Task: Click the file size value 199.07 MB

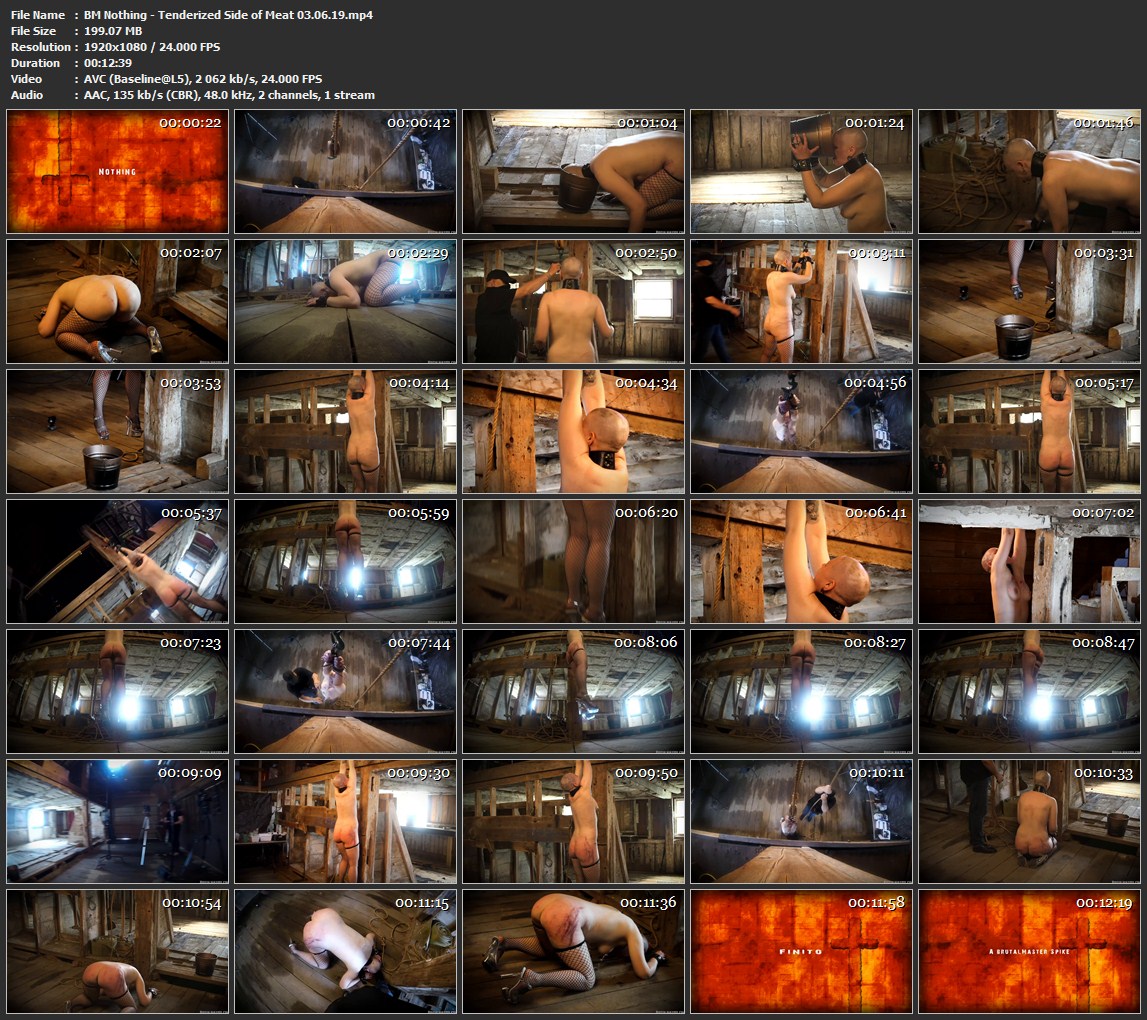Action: 113,31
